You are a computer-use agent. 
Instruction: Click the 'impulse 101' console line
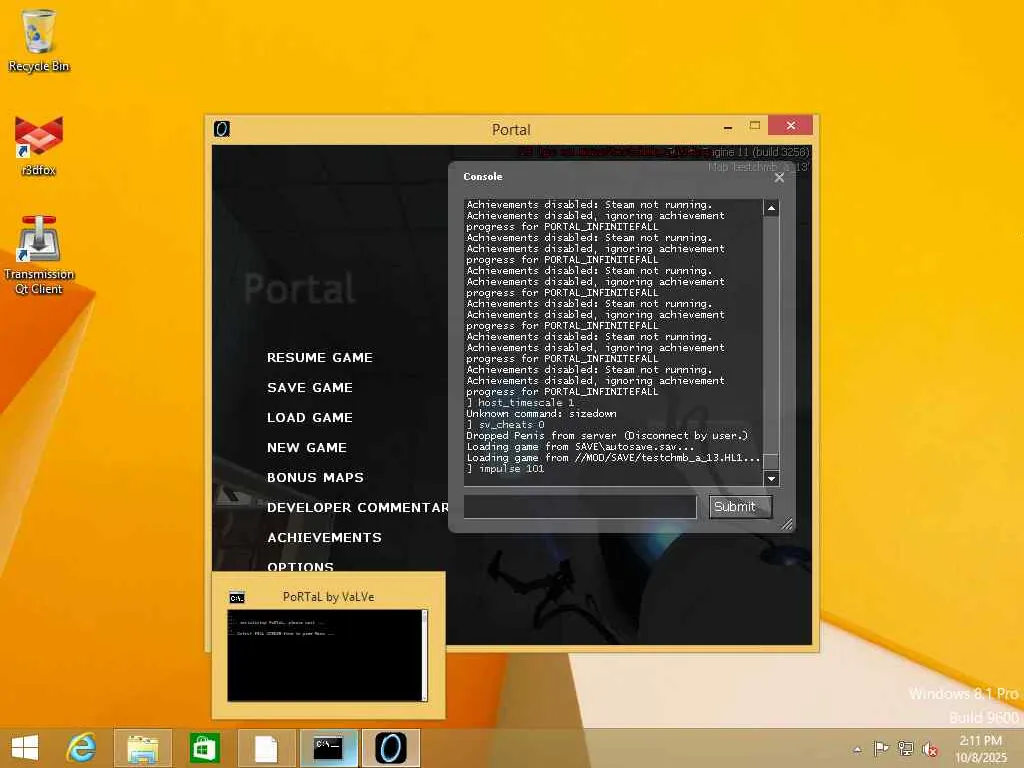[505, 469]
